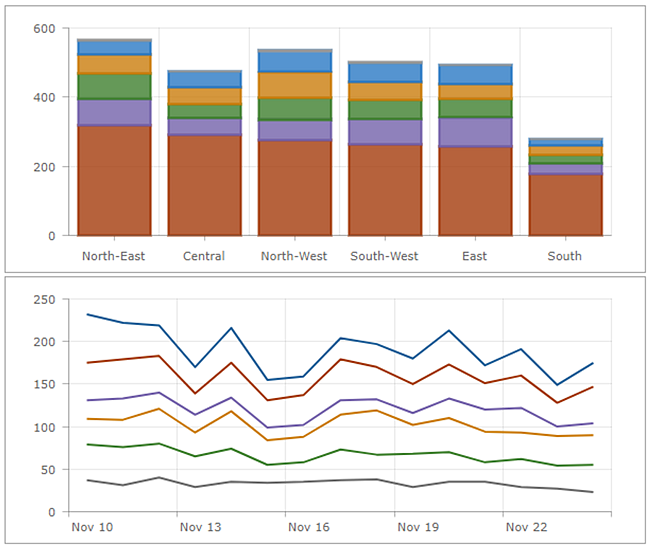This screenshot has height=548, width=650.
Task: Click the South-West category axis label
Action: [384, 256]
